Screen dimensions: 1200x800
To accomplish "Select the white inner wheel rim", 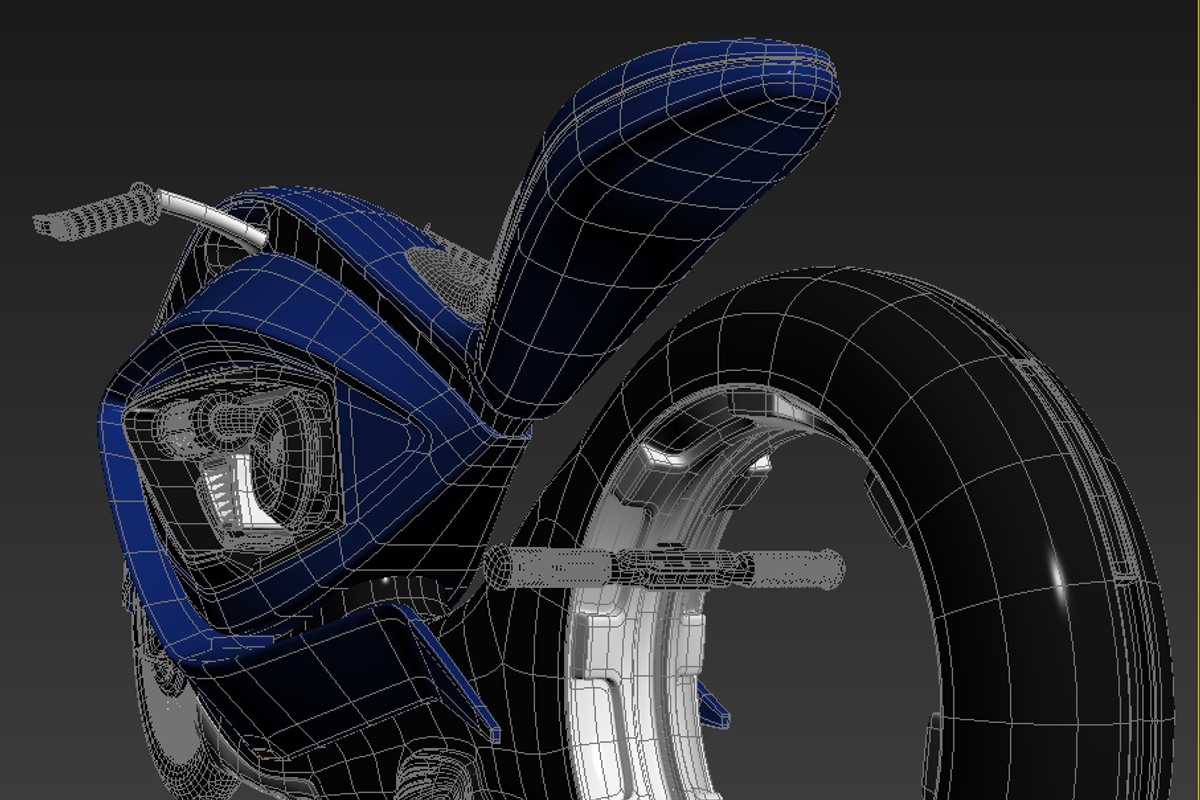I will (x=640, y=640).
